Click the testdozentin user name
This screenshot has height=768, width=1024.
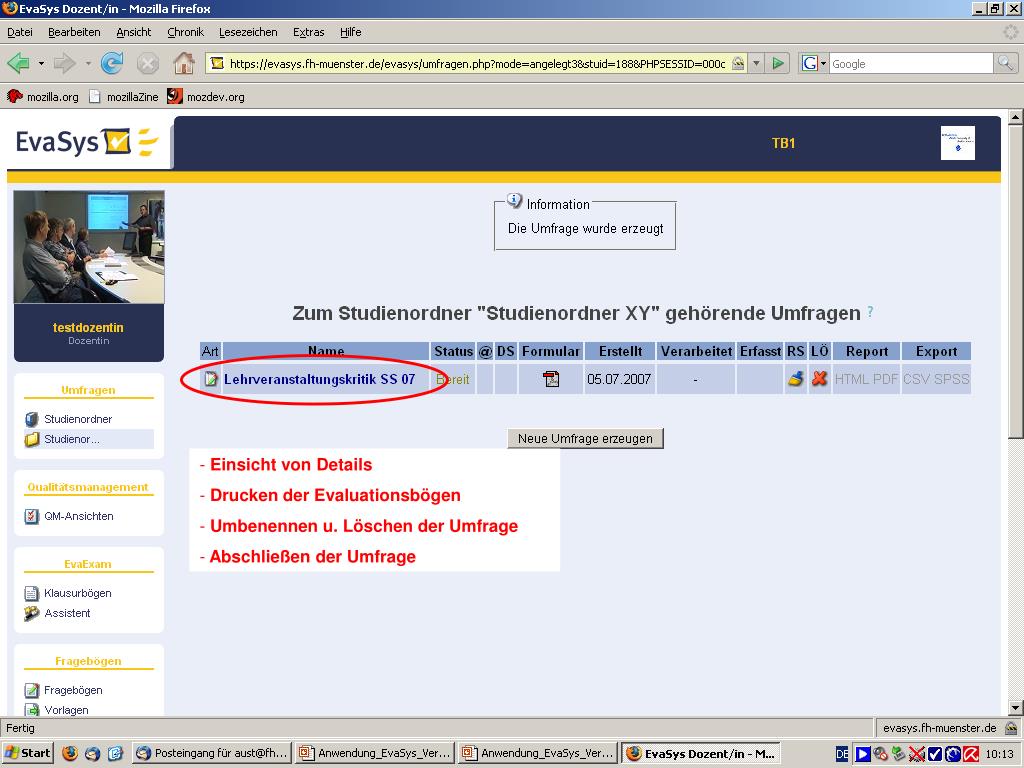88,327
